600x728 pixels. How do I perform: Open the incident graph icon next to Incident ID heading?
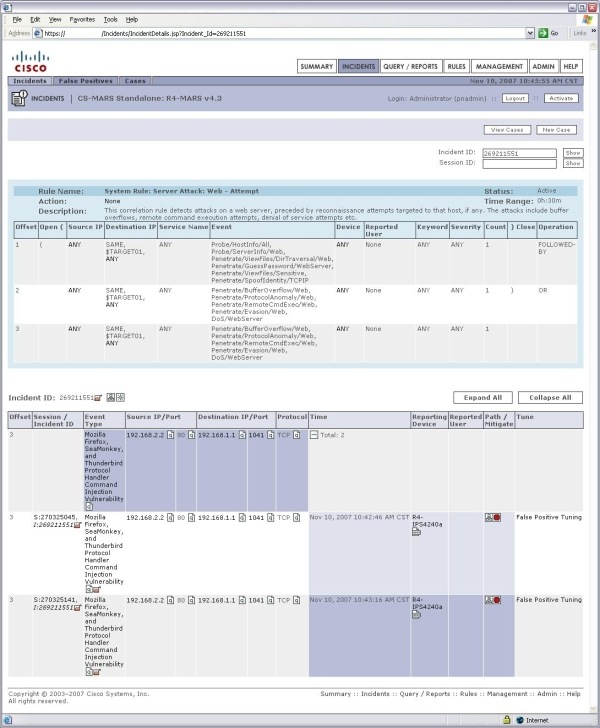pyautogui.click(x=120, y=397)
